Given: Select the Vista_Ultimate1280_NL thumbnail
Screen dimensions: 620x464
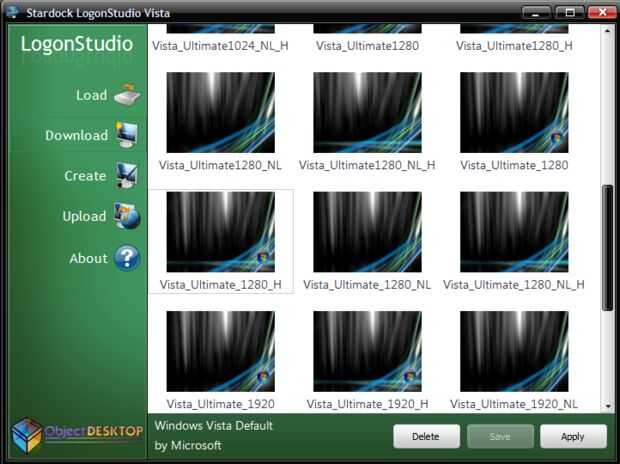Looking at the screenshot, I should [221, 112].
